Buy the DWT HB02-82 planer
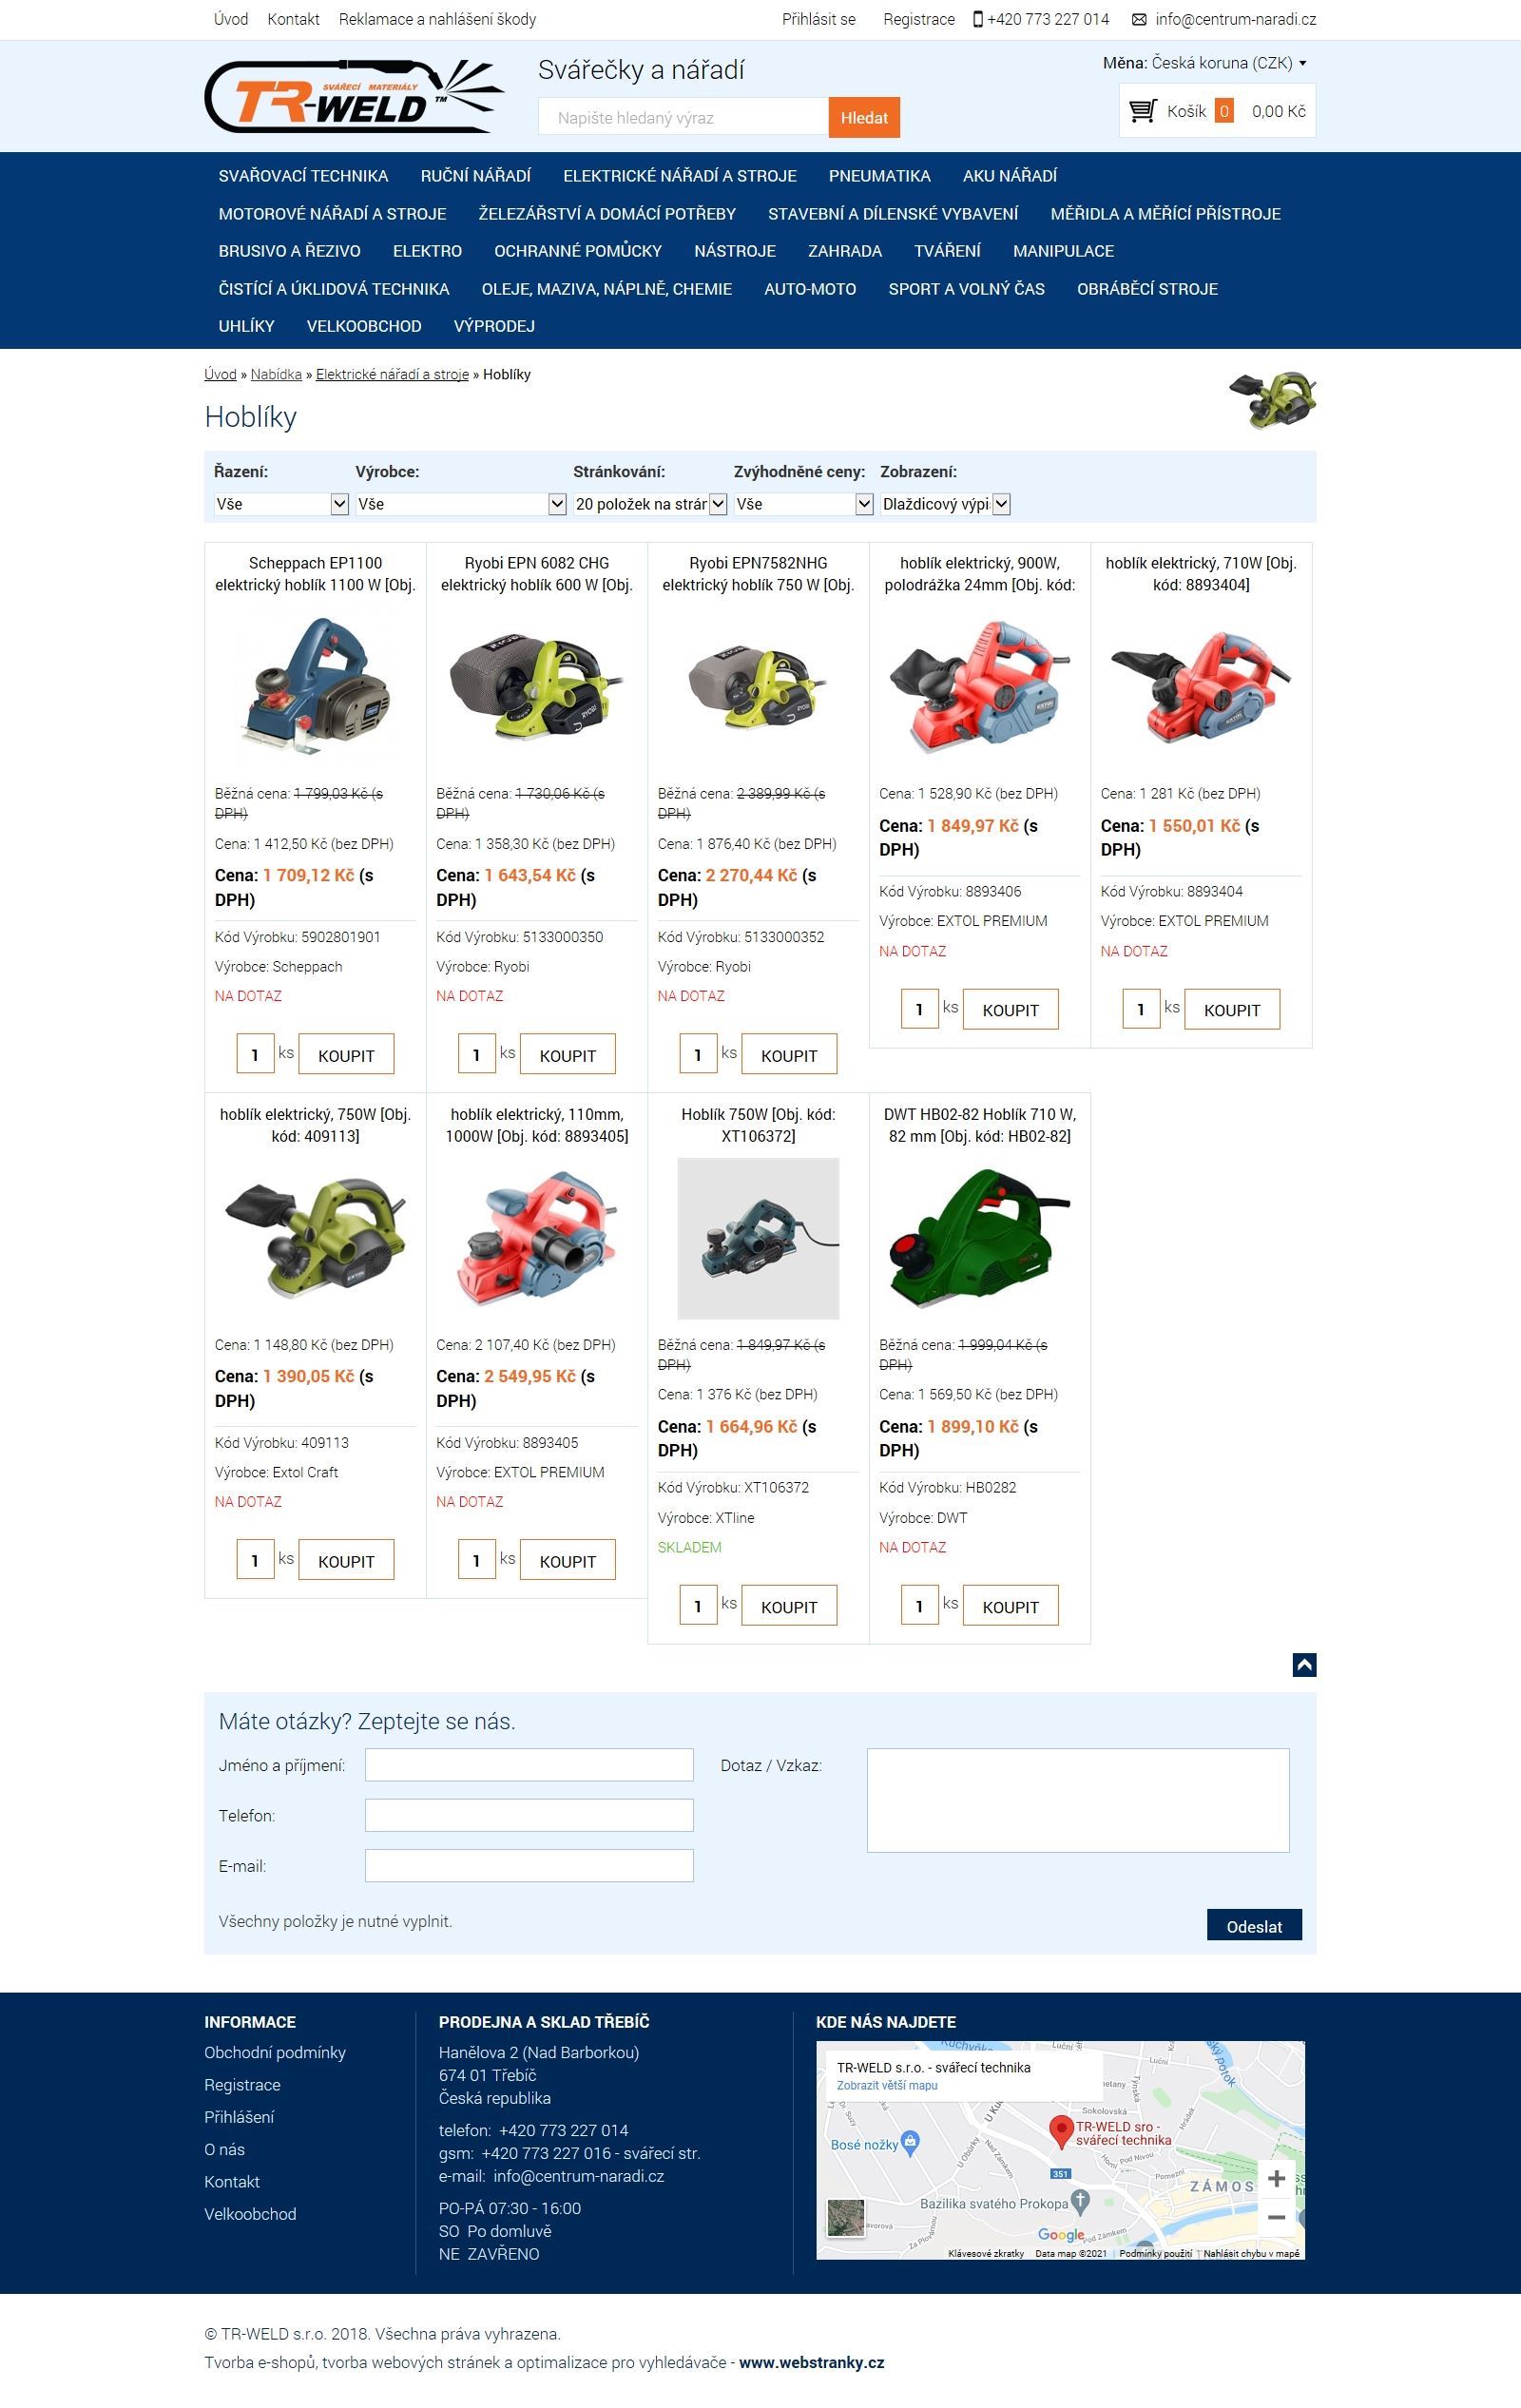This screenshot has width=1521, height=2408. click(1011, 1606)
